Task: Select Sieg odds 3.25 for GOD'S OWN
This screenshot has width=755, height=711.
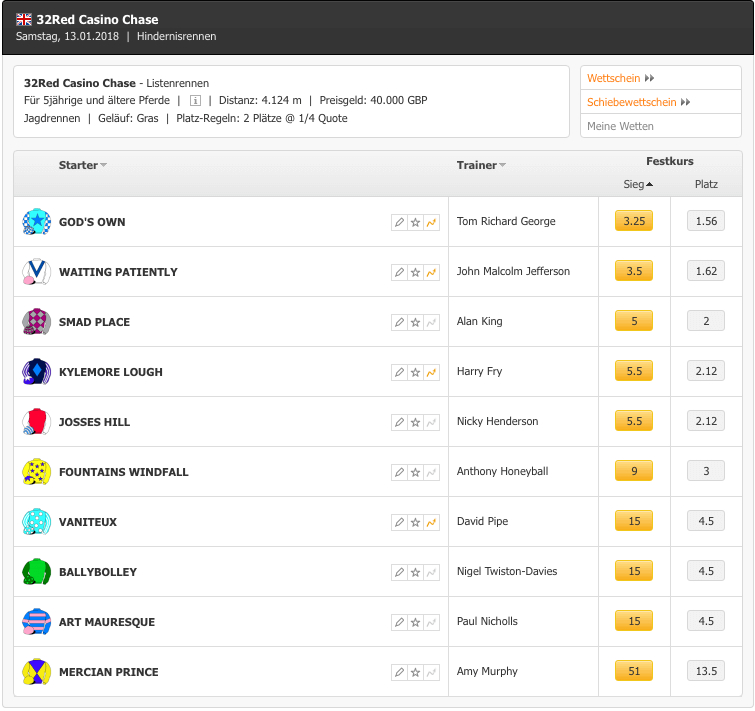Action: (634, 221)
